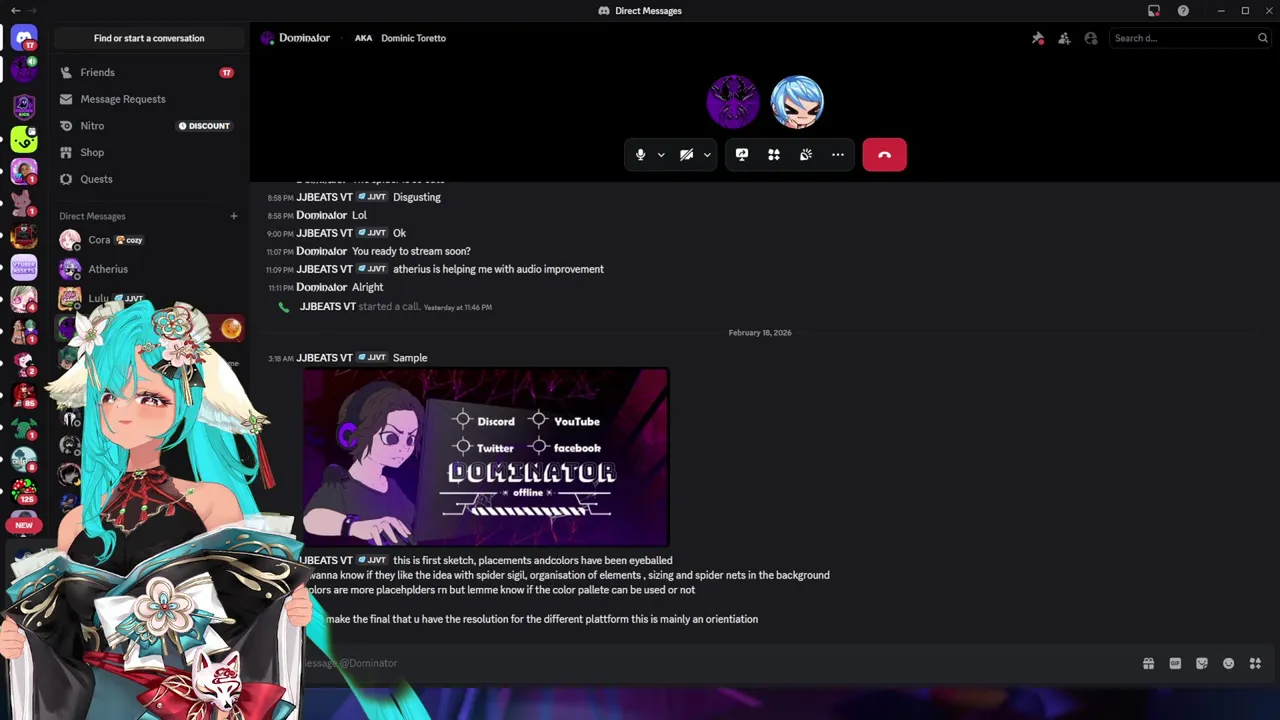
Task: Hang up the call with red button
Action: point(884,155)
